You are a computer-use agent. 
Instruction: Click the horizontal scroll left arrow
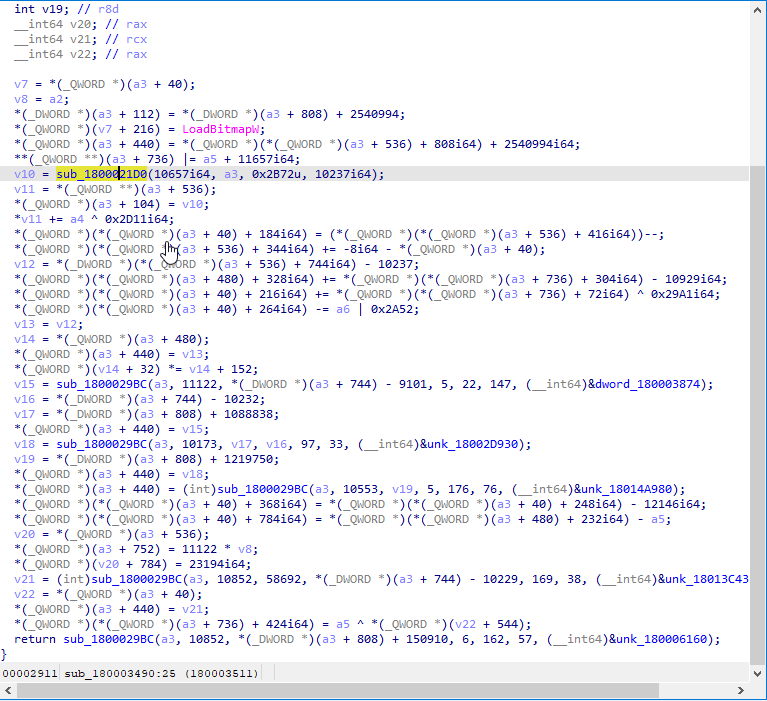point(8,690)
